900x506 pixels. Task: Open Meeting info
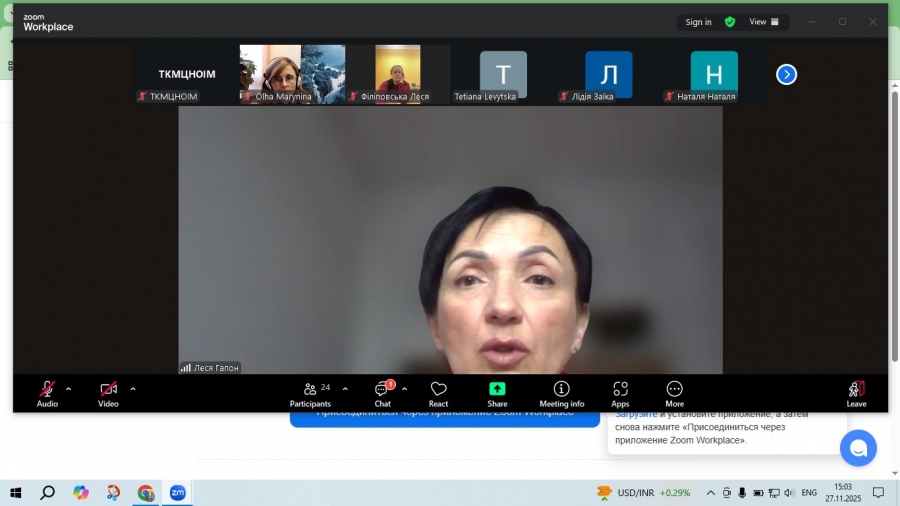[561, 392]
